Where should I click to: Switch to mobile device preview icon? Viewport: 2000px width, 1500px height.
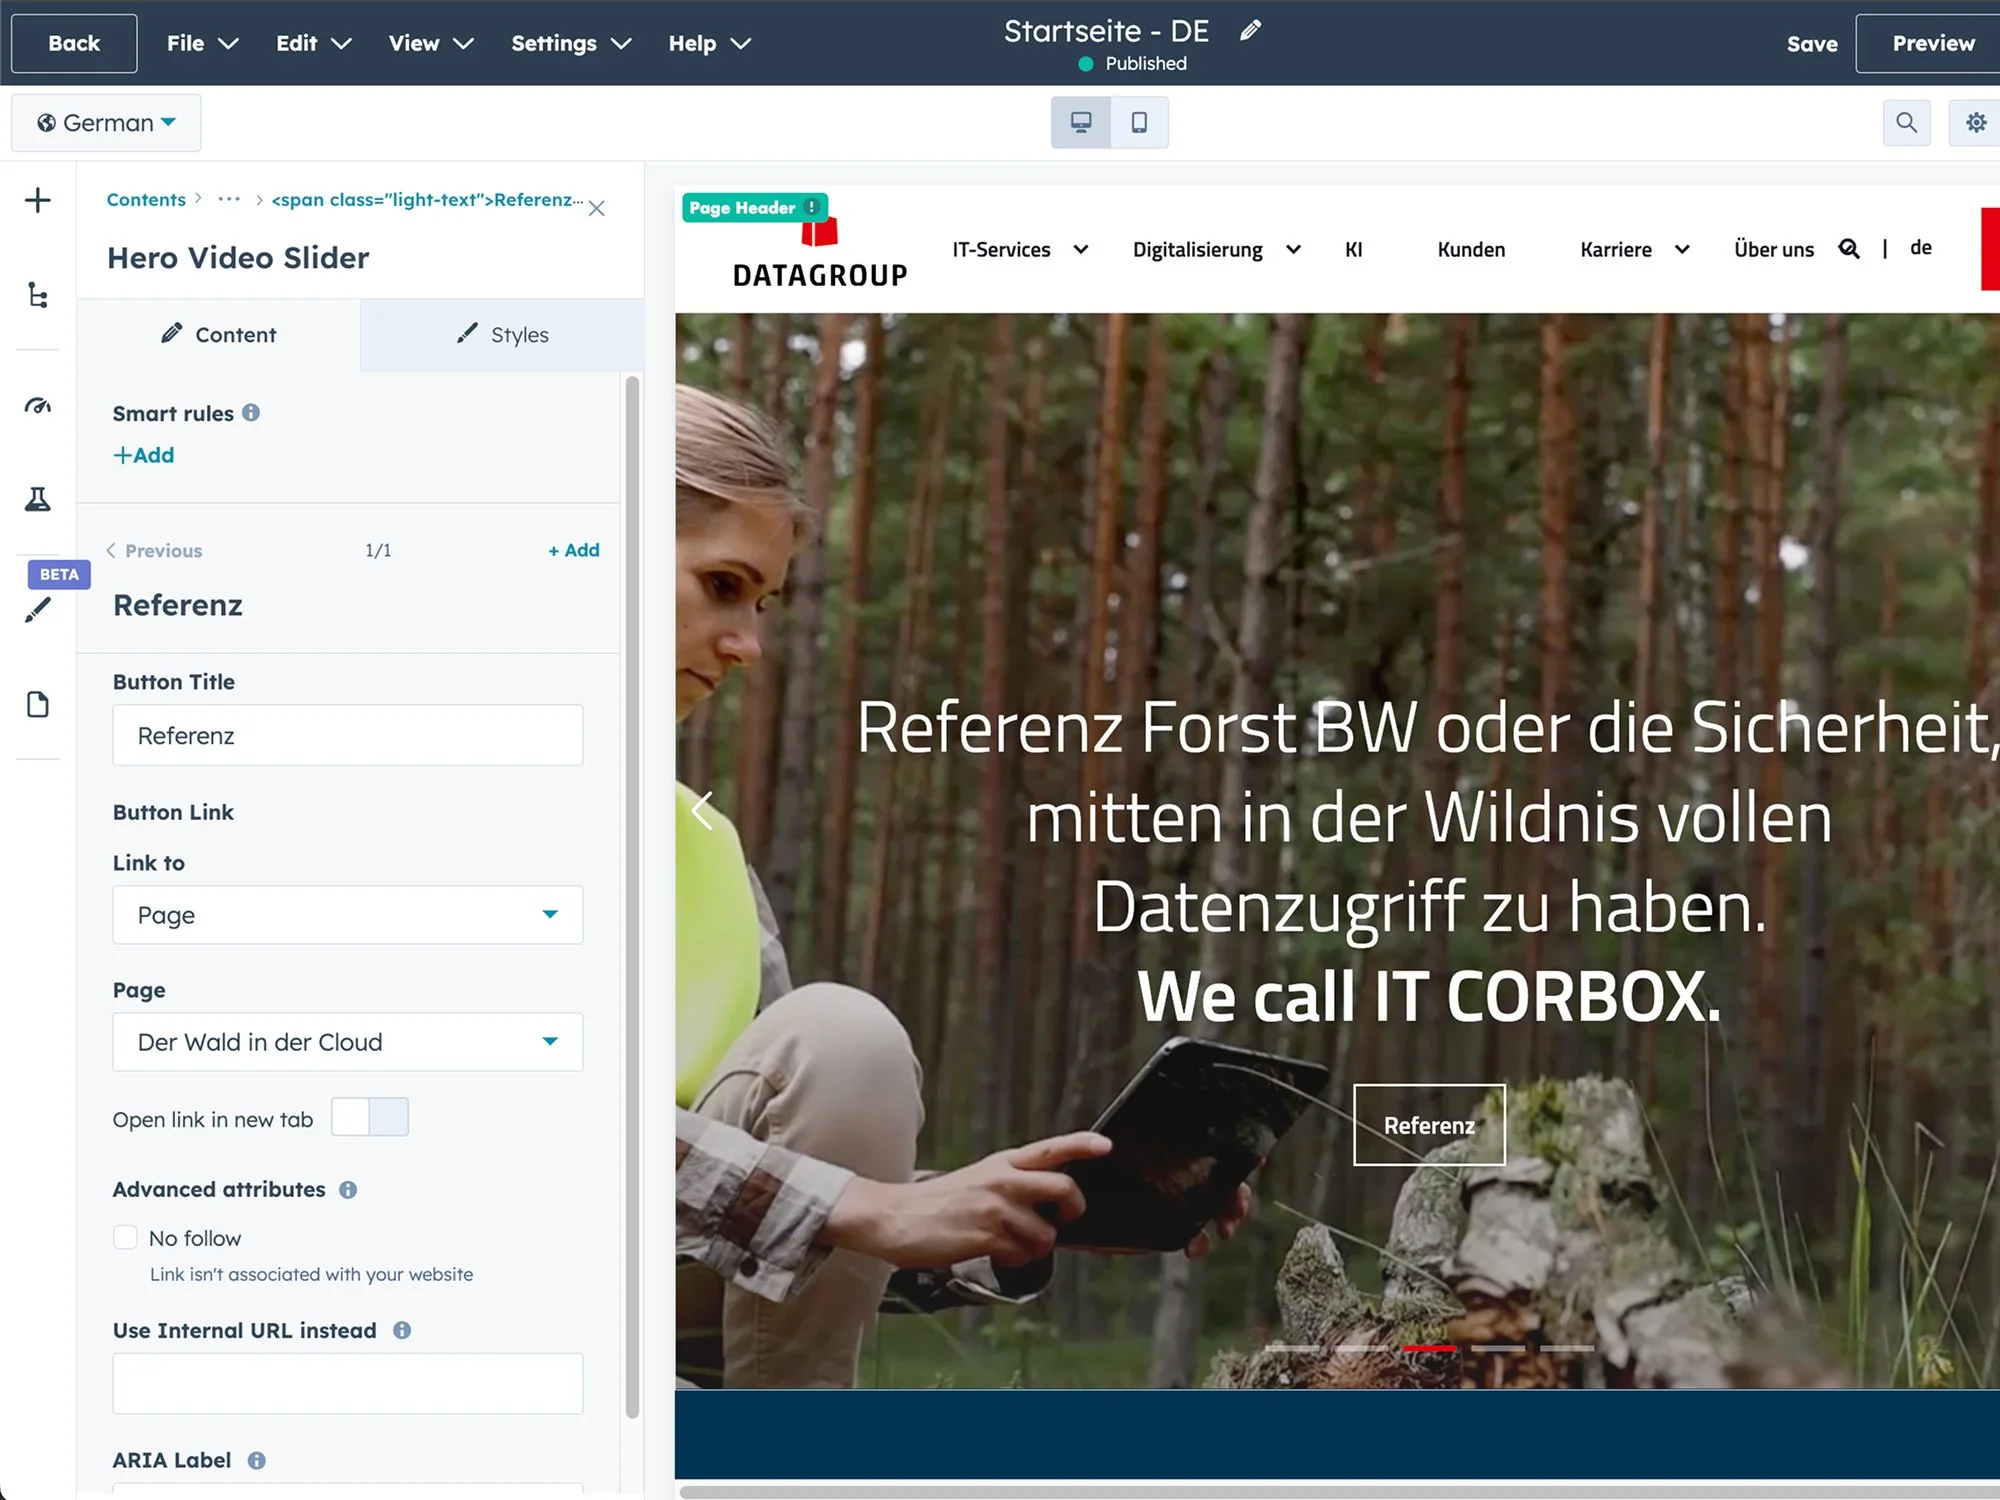point(1139,122)
